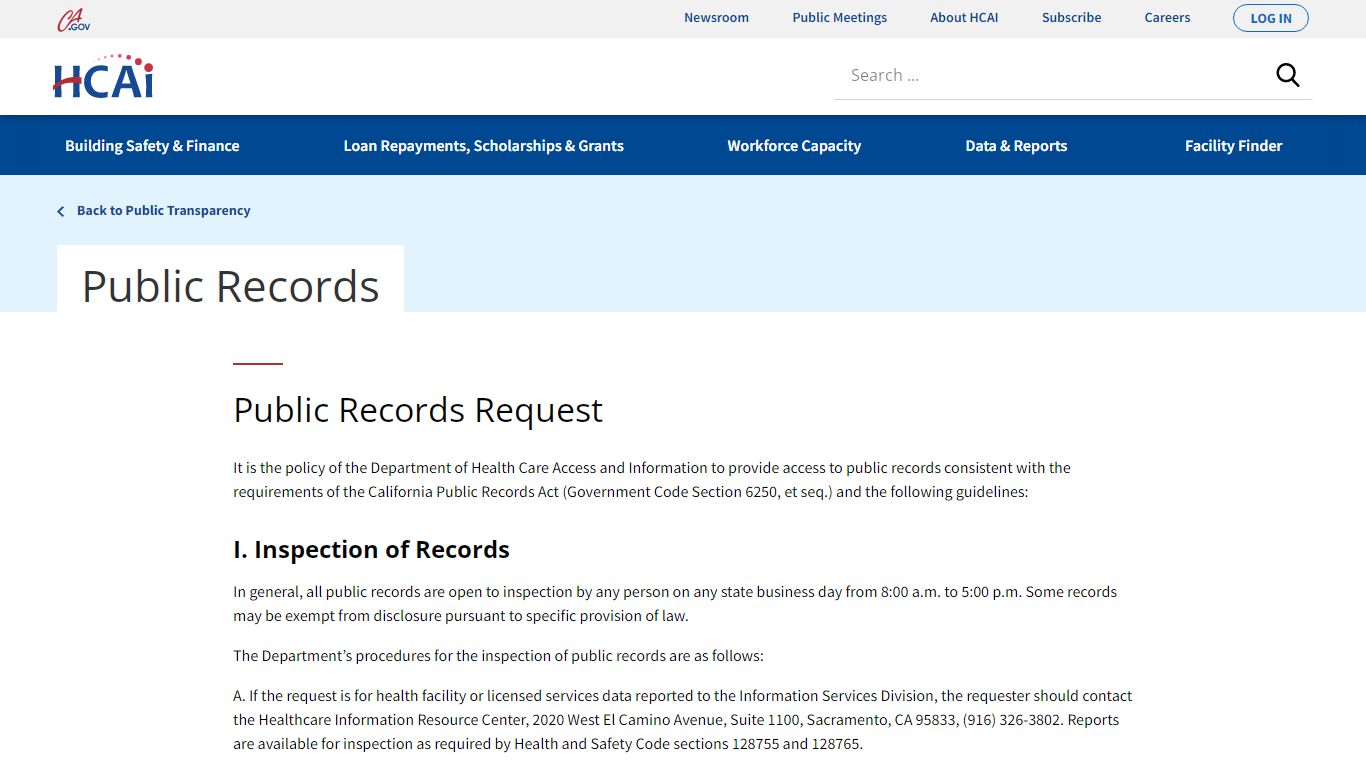Focus the Search input field

click(x=1050, y=75)
